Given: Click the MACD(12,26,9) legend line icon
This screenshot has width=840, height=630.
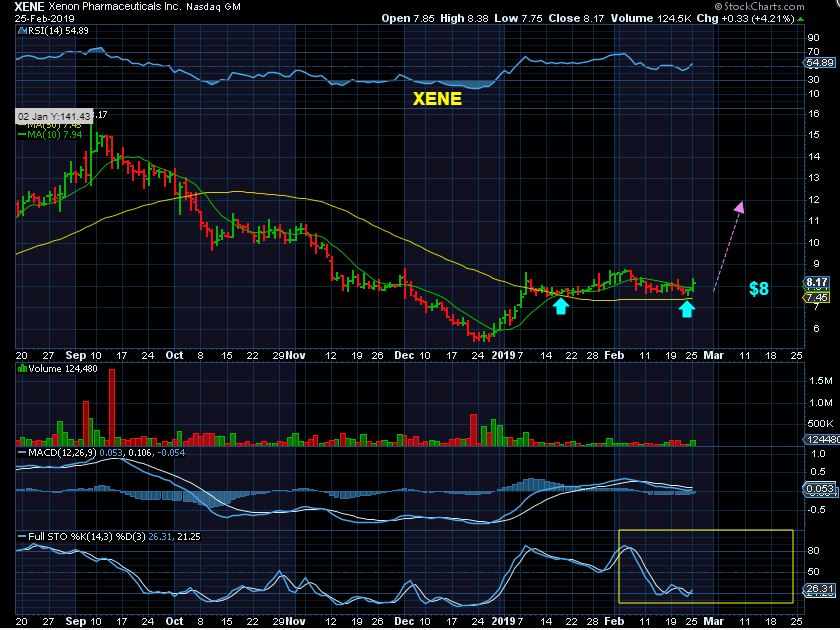Looking at the screenshot, I should pos(20,453).
